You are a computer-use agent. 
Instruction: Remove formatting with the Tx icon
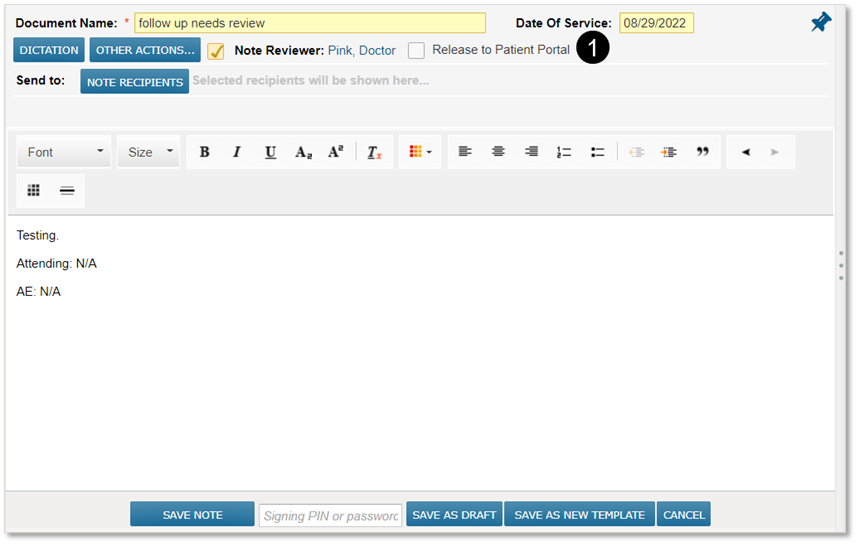tap(374, 152)
